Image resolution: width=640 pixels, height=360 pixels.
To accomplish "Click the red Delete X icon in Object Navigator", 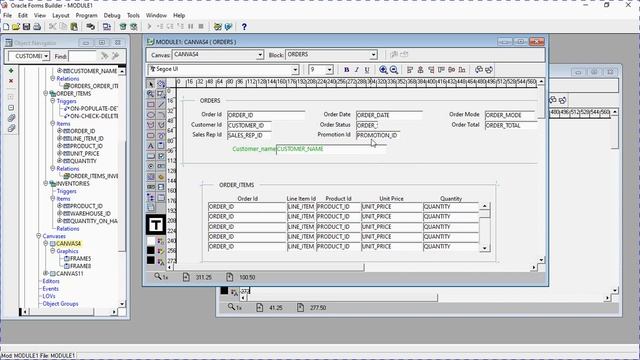I will 11,81.
